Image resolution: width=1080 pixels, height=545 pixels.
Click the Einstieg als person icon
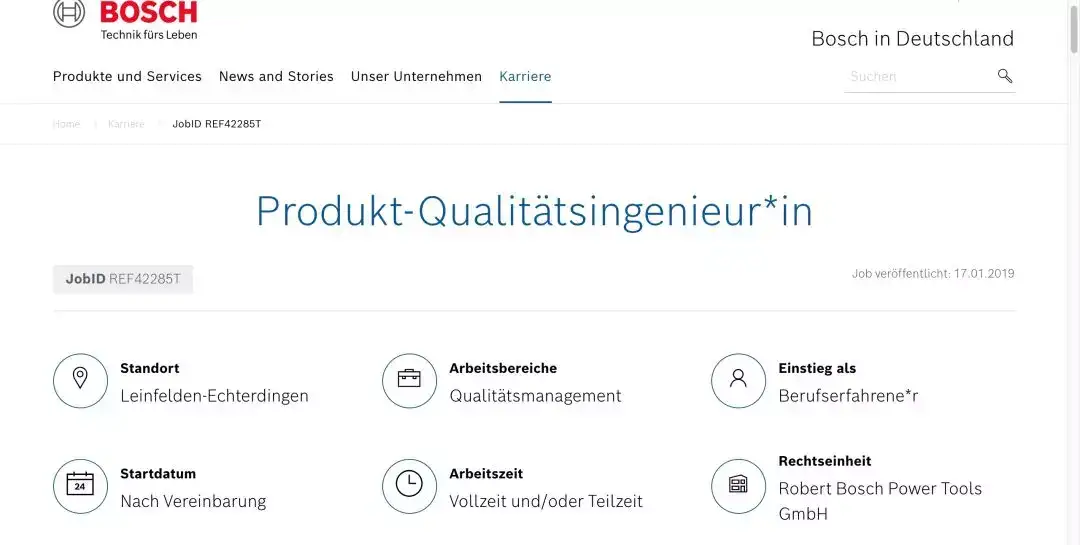[x=738, y=381]
